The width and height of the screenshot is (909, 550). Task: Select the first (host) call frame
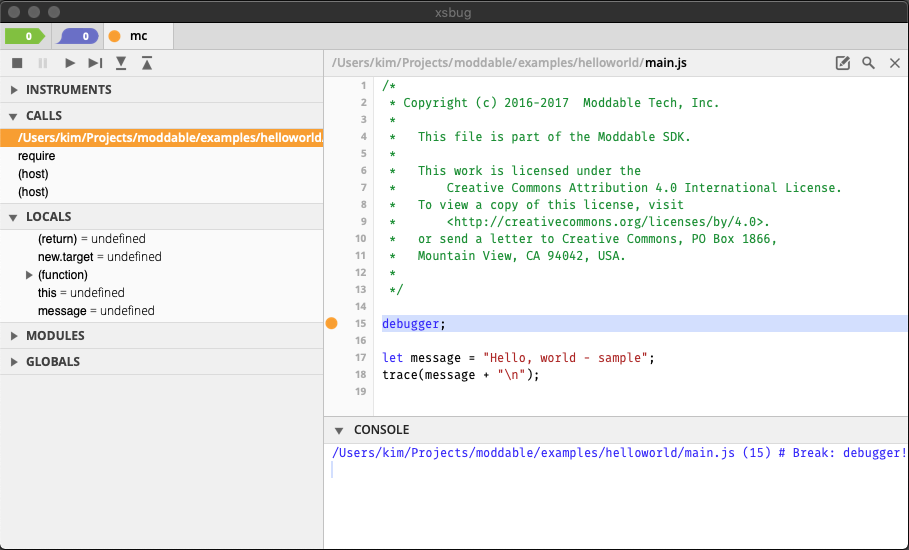161,174
